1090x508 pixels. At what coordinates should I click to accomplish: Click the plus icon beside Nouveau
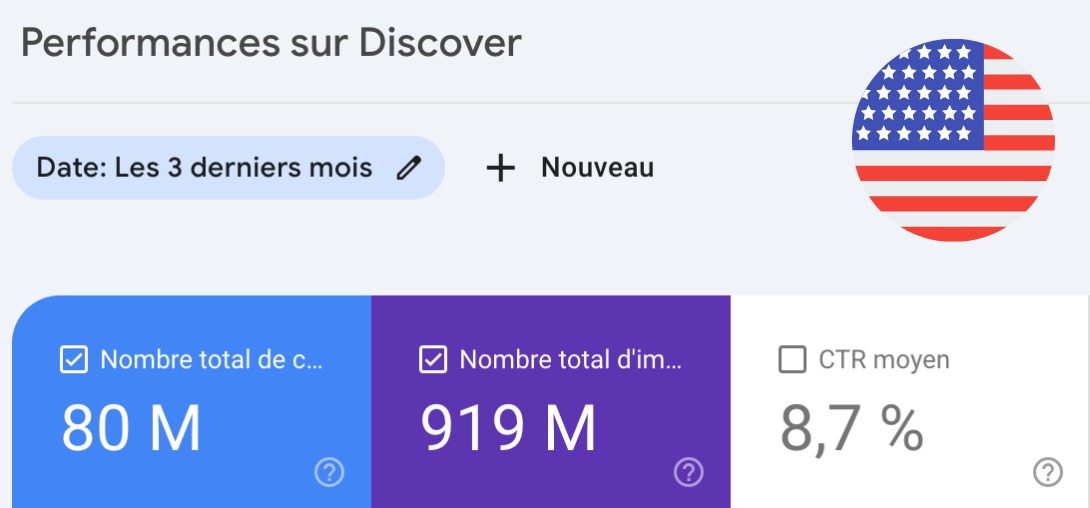coord(500,168)
